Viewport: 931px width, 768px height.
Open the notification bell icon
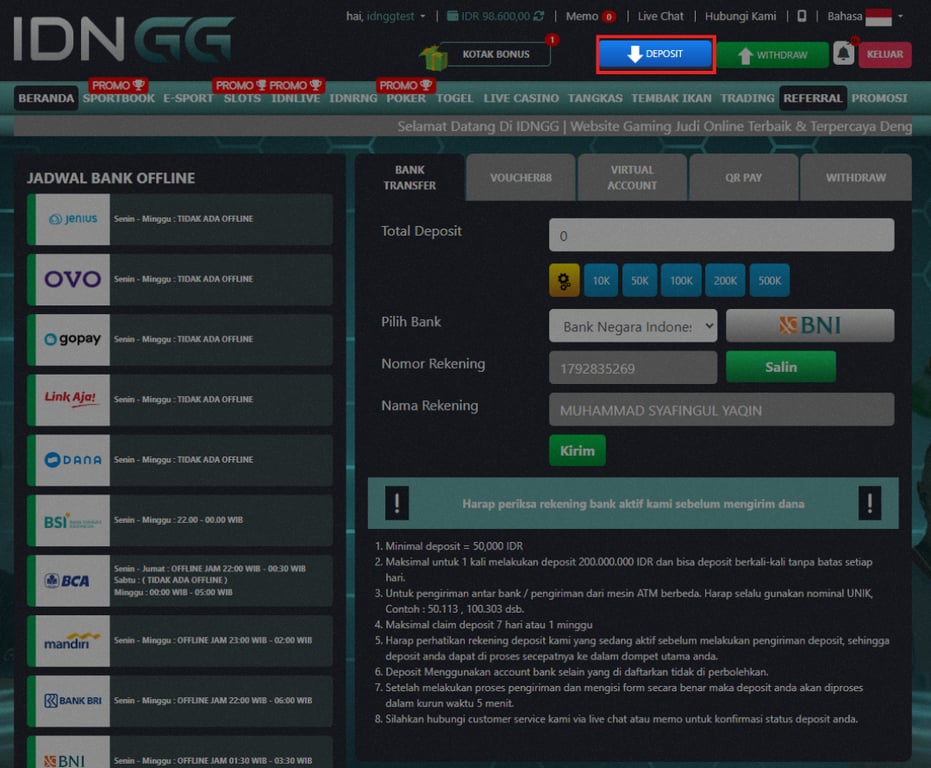(843, 53)
